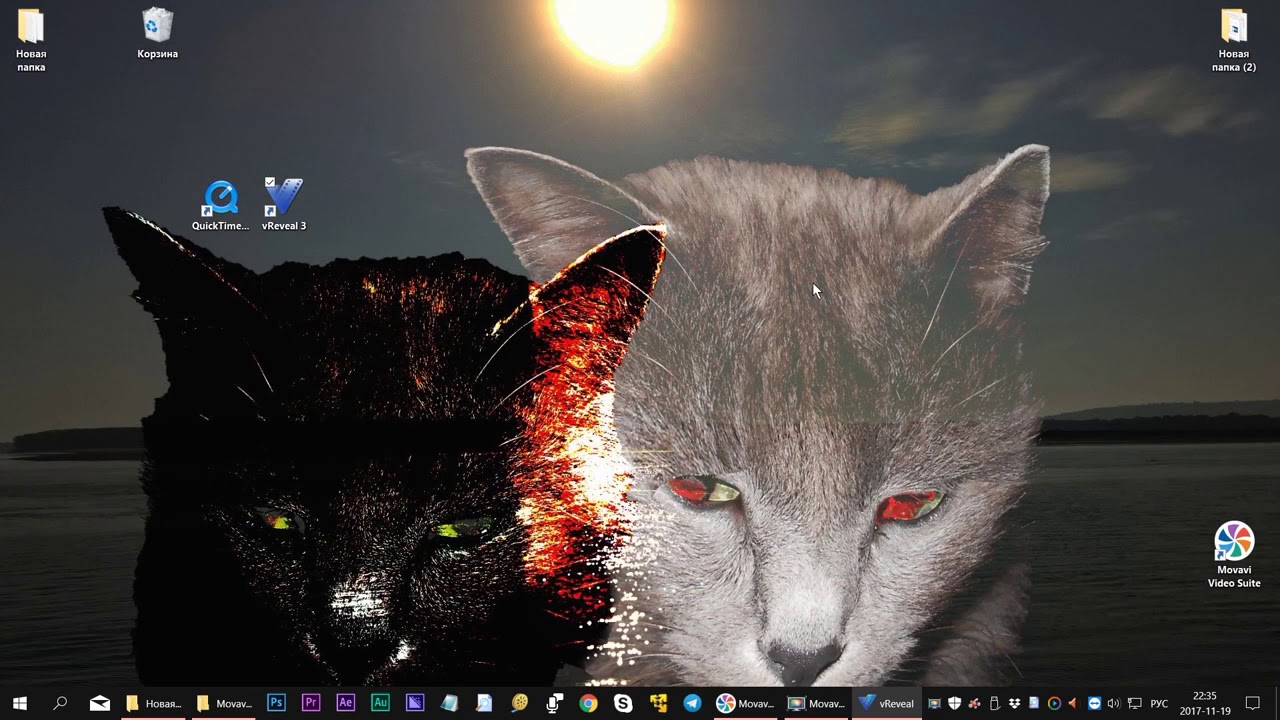The height and width of the screenshot is (720, 1280).
Task: Select the Movavi Video Suite desktop shortcut
Action: point(1234,555)
